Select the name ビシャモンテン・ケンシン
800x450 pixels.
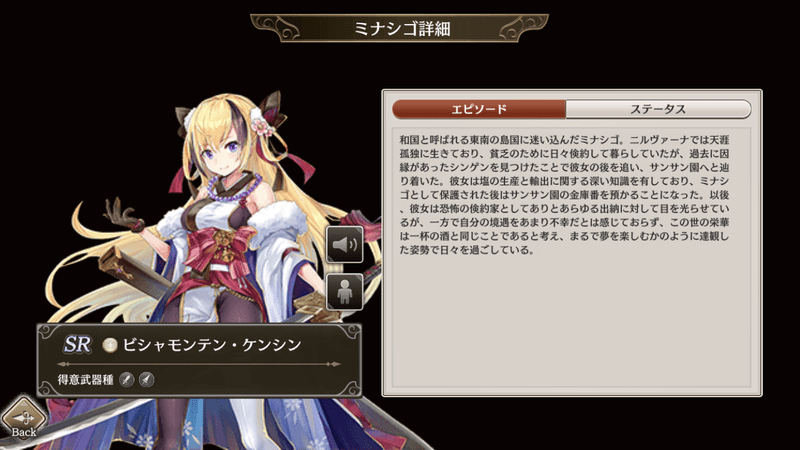212,345
